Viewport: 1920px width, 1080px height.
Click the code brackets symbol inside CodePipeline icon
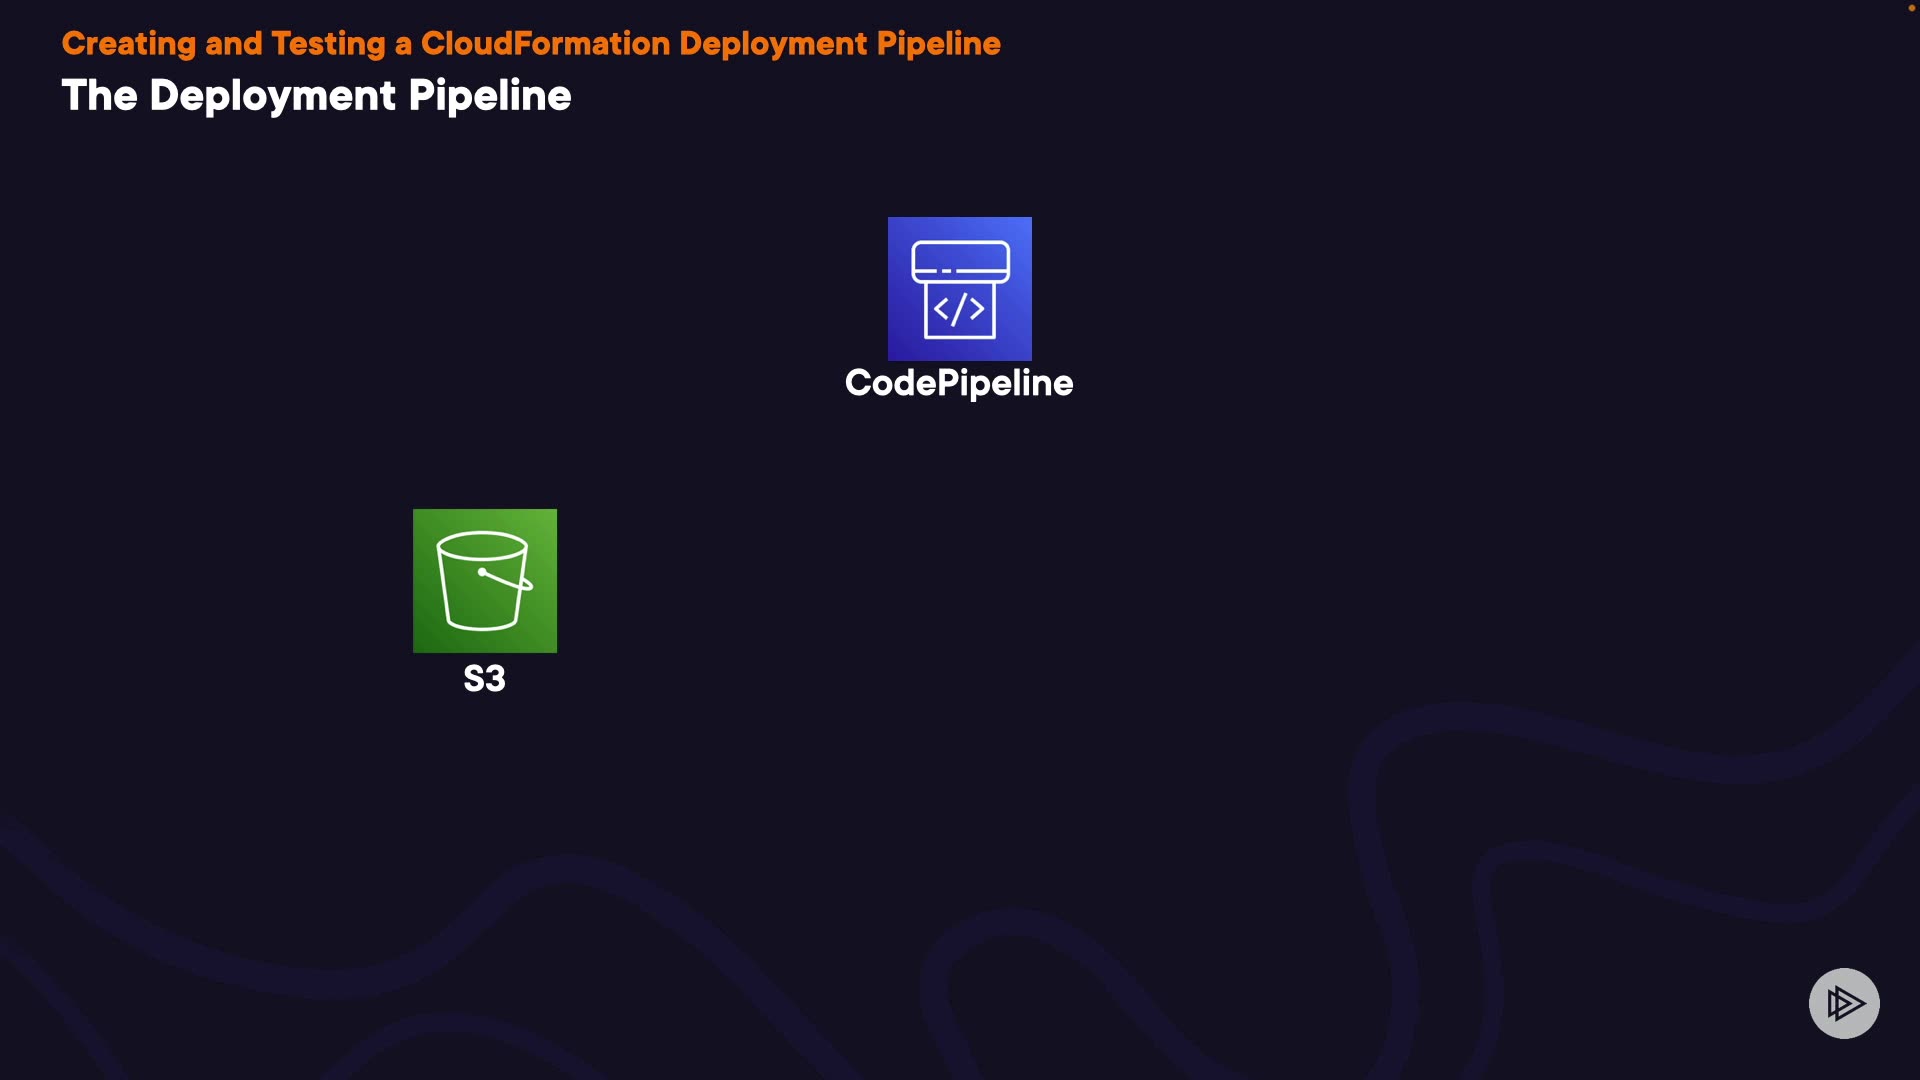[x=959, y=309]
